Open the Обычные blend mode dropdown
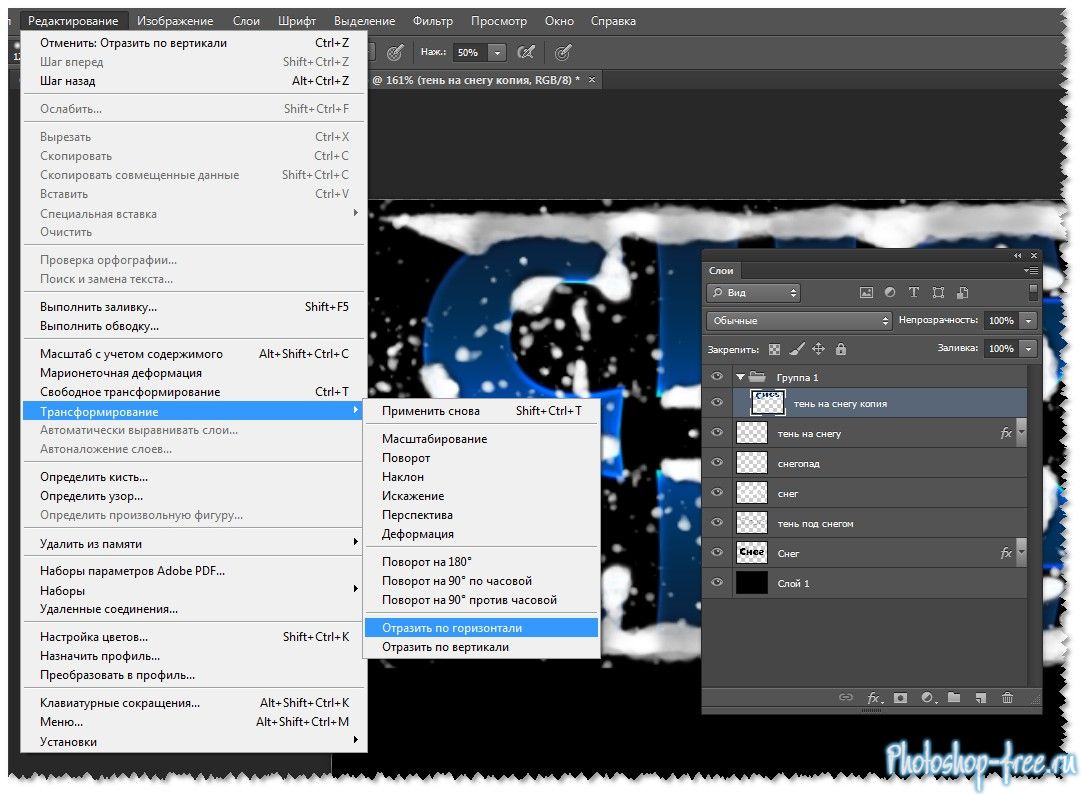 click(798, 321)
